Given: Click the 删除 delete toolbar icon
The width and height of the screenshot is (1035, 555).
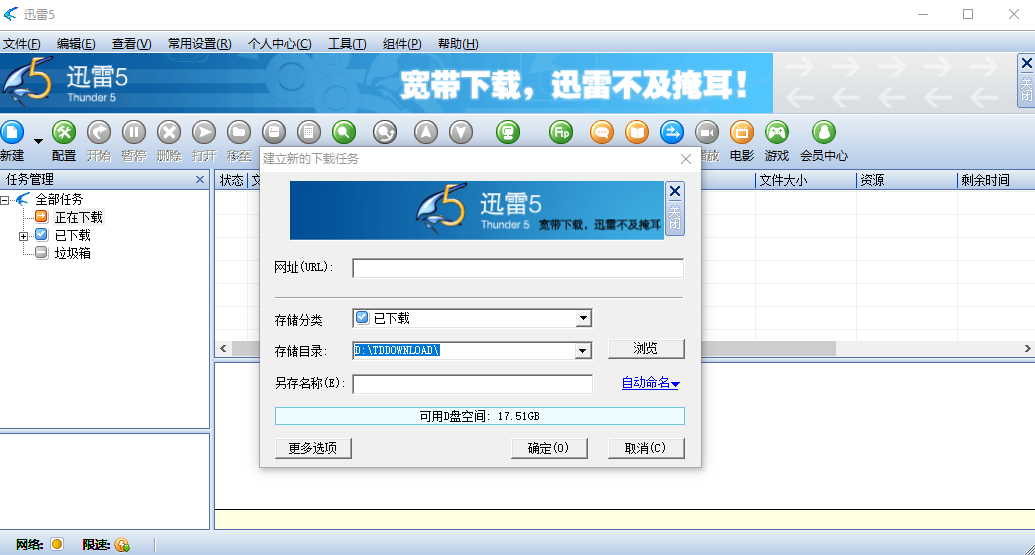Looking at the screenshot, I should [x=169, y=133].
